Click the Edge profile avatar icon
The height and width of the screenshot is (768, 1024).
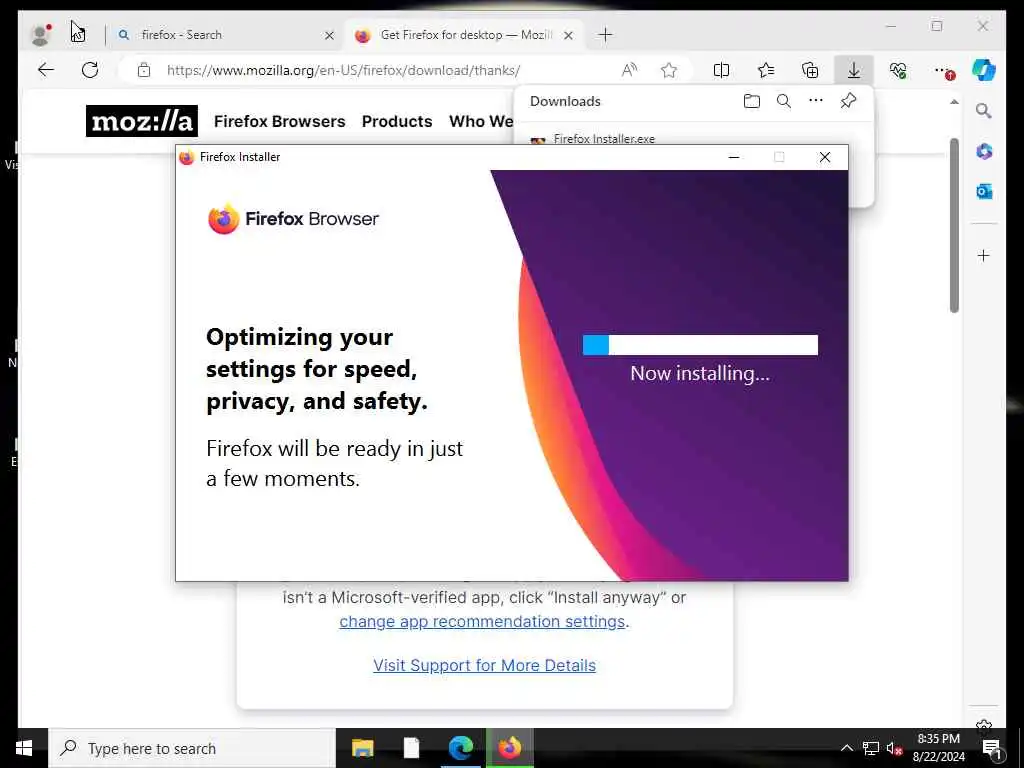pyautogui.click(x=41, y=35)
